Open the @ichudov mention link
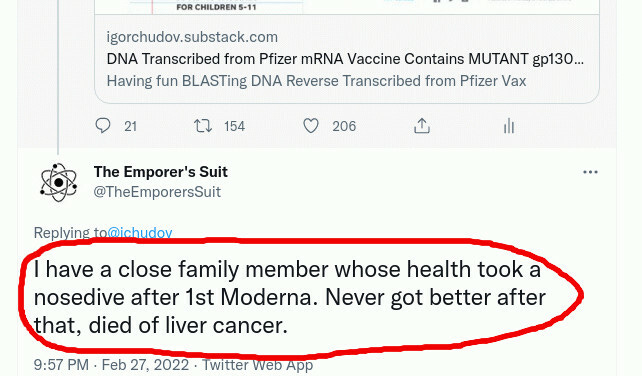Viewport: 642px width, 376px height. pos(140,233)
